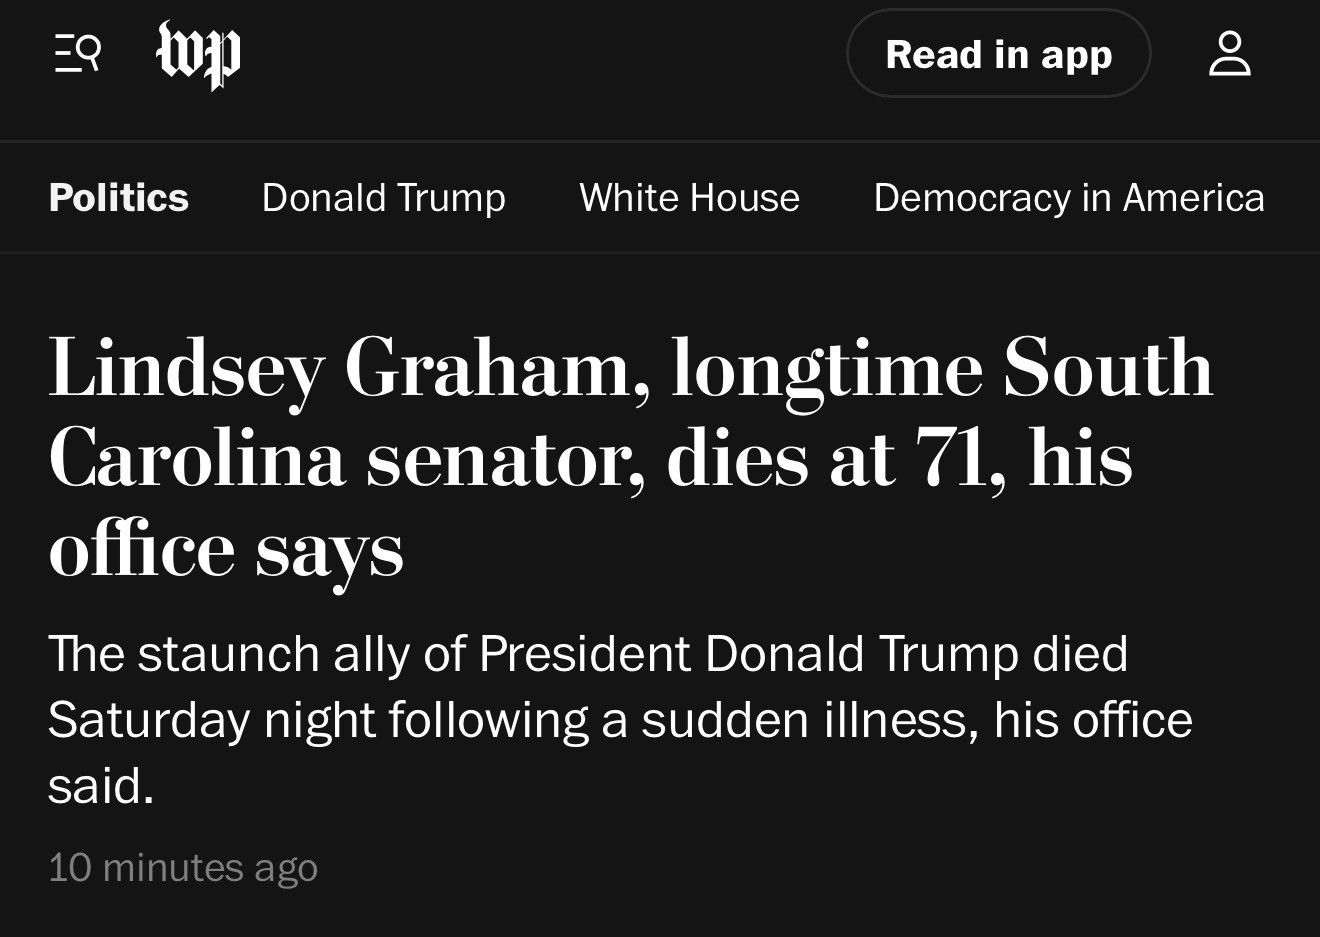The image size is (1320, 937).
Task: Tap the Read in app button
Action: [x=998, y=54]
